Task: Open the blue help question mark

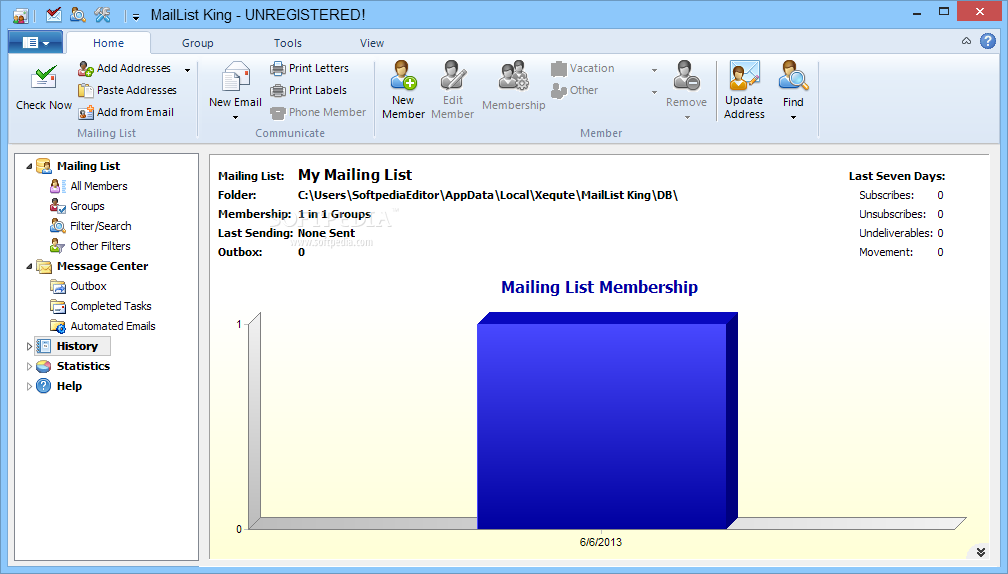Action: [x=987, y=41]
